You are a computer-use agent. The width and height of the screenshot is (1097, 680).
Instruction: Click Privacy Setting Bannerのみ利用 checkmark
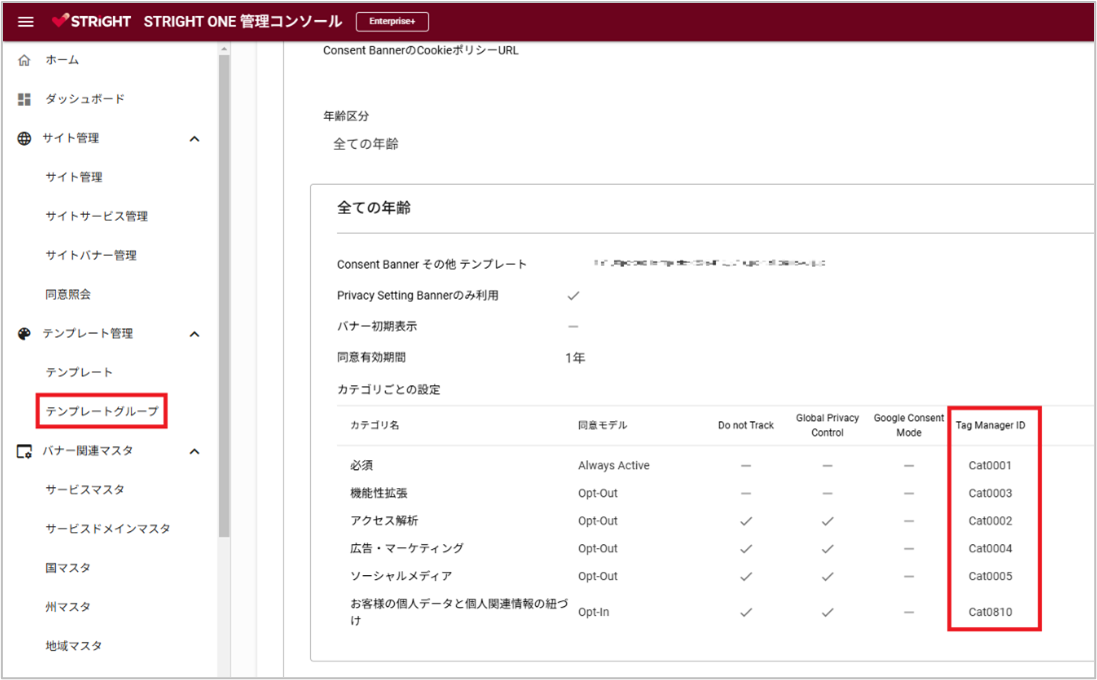pyautogui.click(x=573, y=296)
